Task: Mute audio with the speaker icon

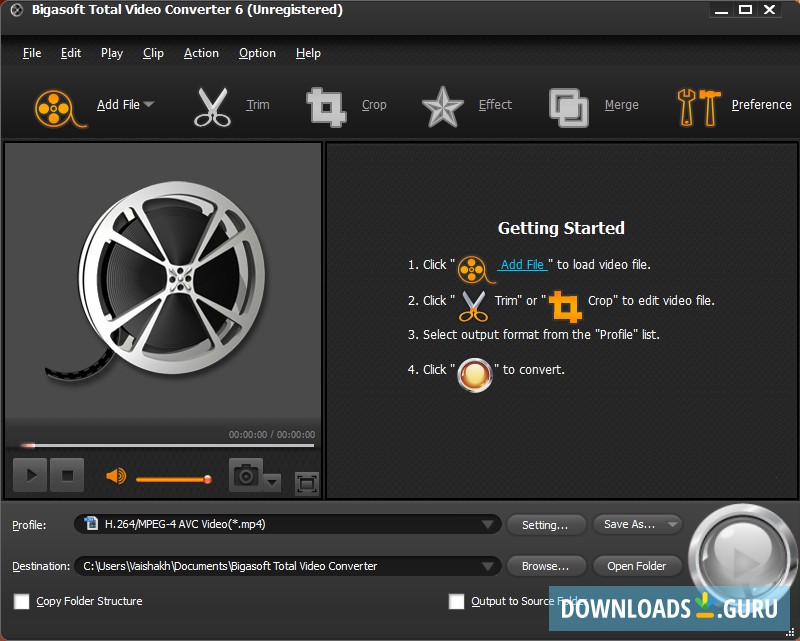Action: (x=116, y=476)
